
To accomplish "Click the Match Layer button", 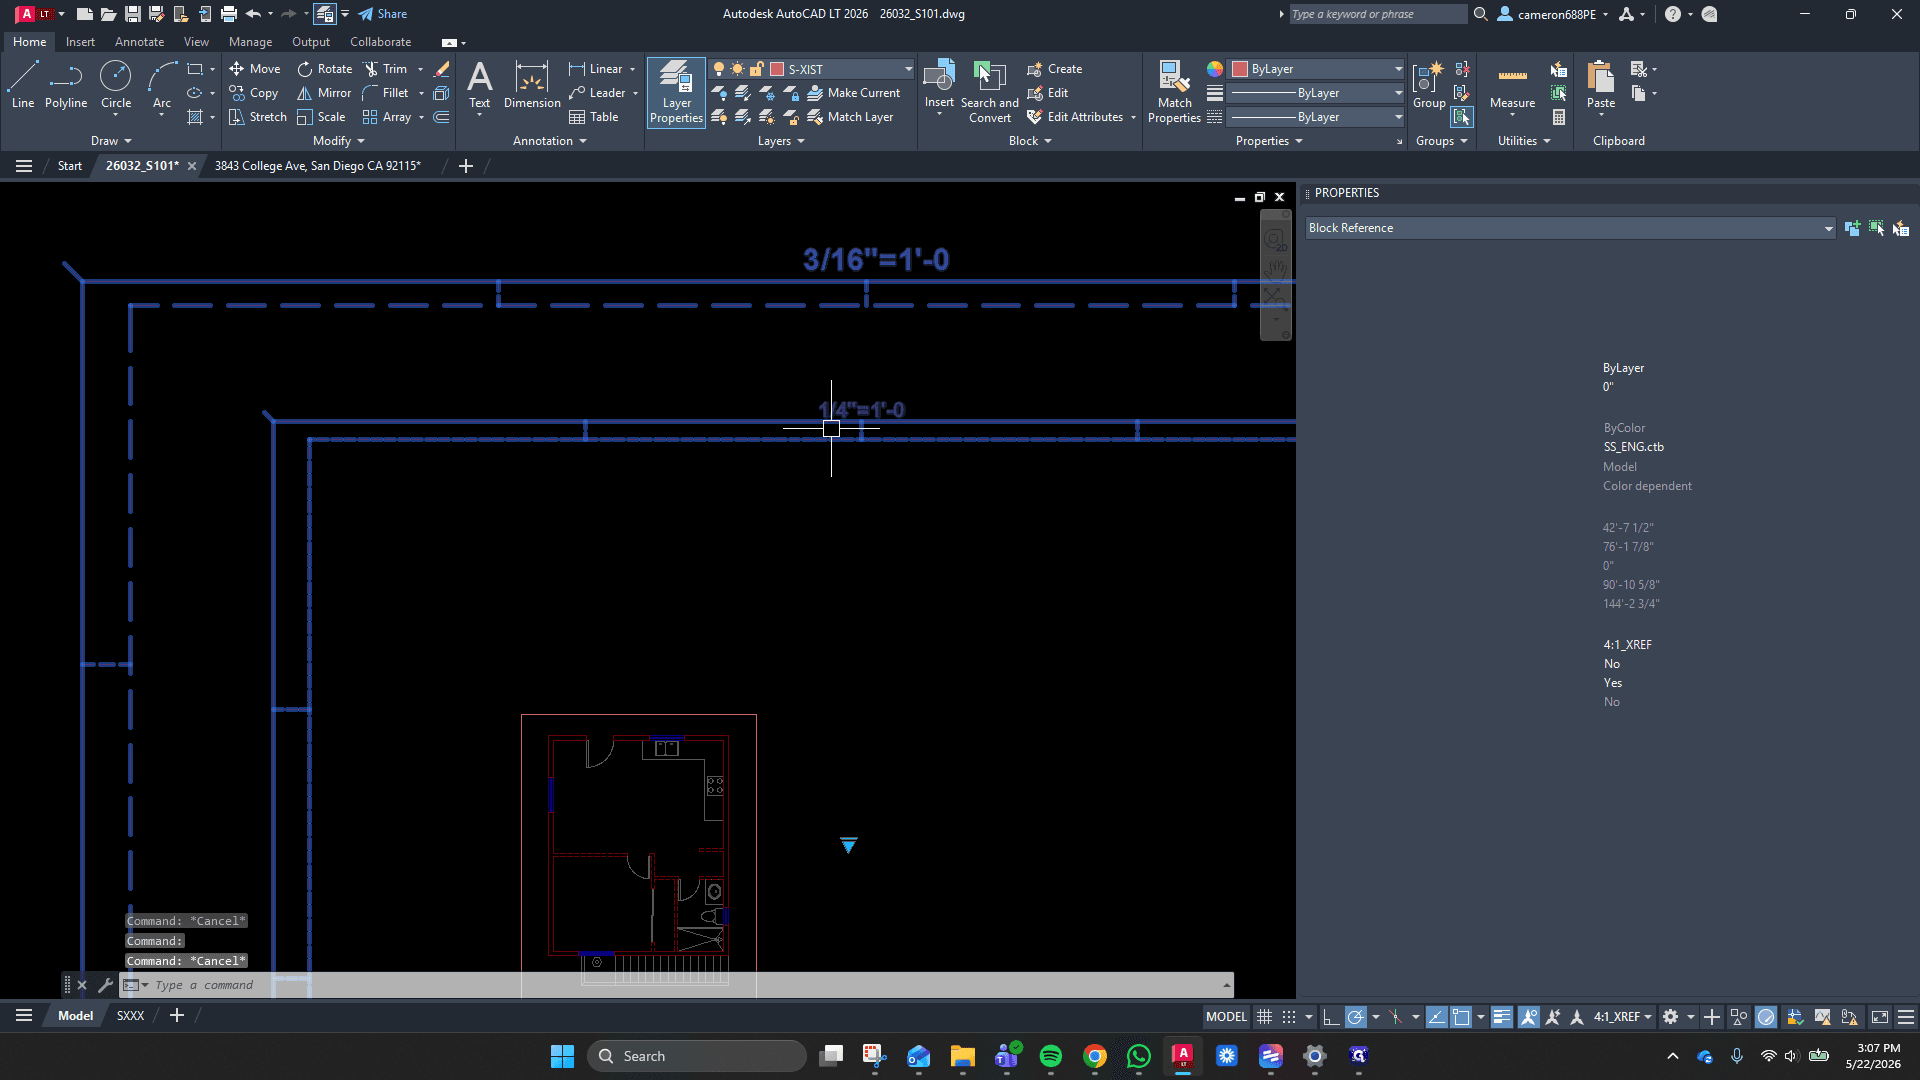I will click(x=851, y=117).
